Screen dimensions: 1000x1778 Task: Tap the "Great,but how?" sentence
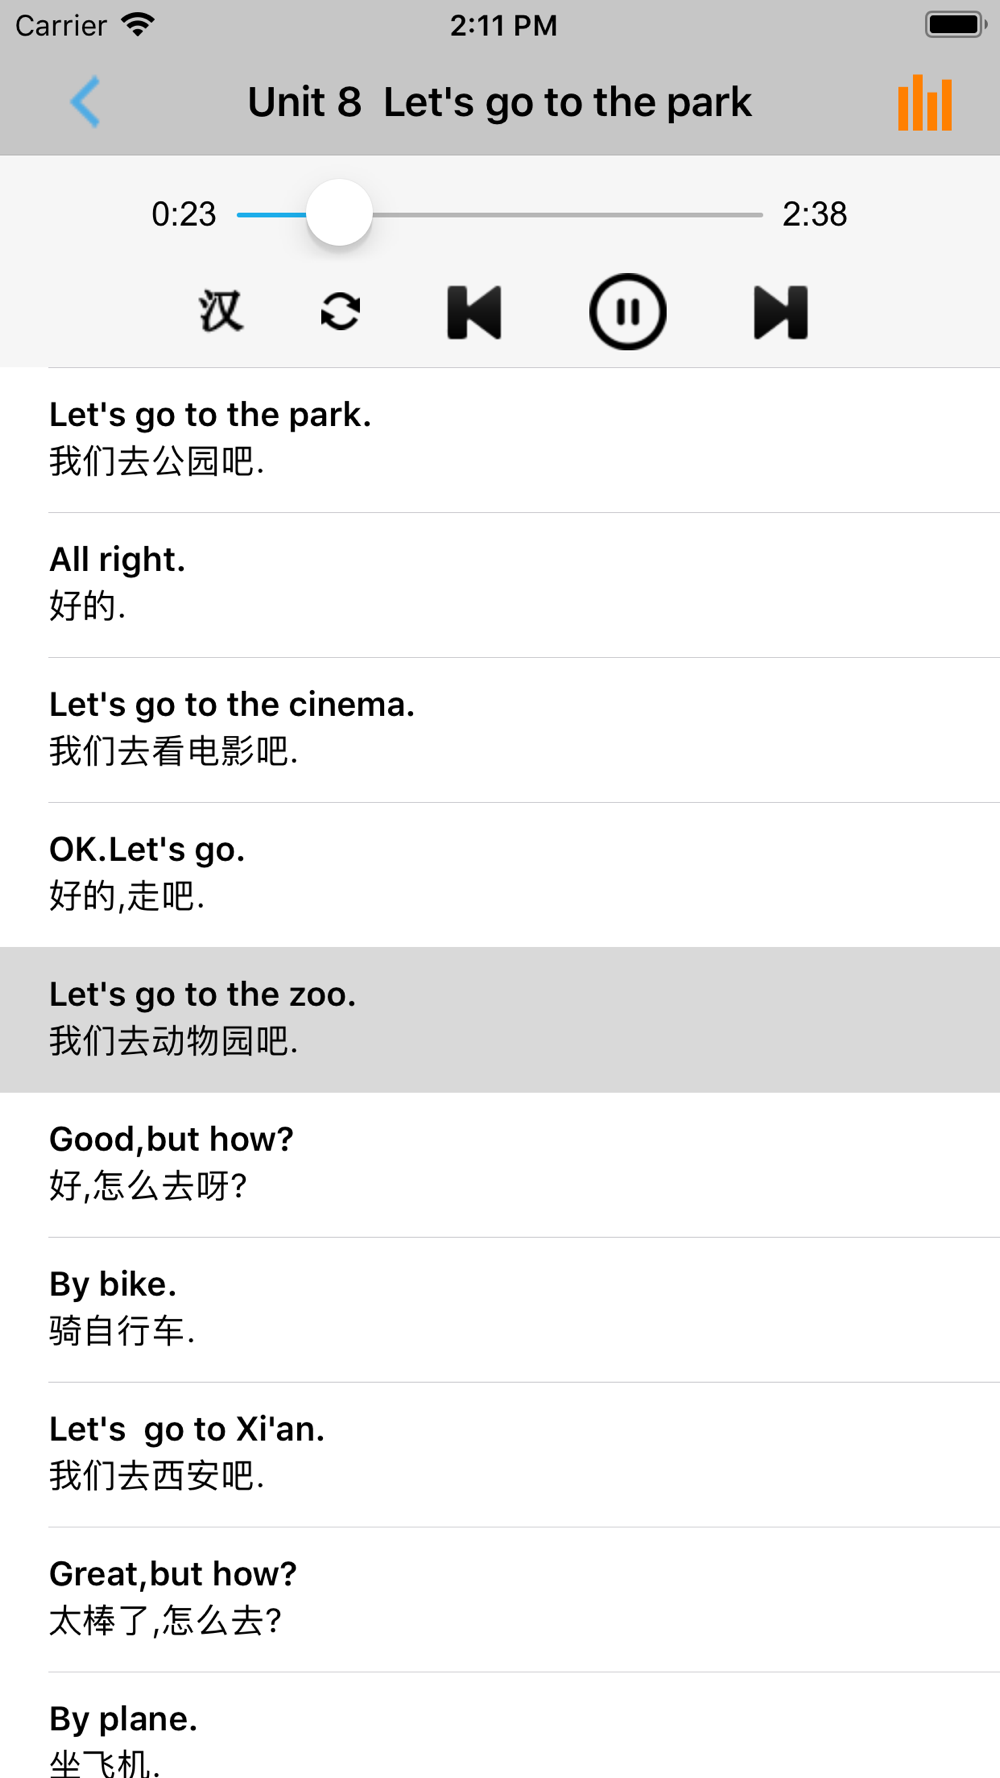(500, 1599)
